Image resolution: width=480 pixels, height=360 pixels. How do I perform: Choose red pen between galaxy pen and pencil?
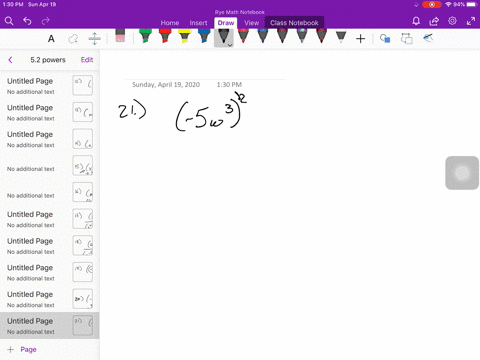[321, 36]
